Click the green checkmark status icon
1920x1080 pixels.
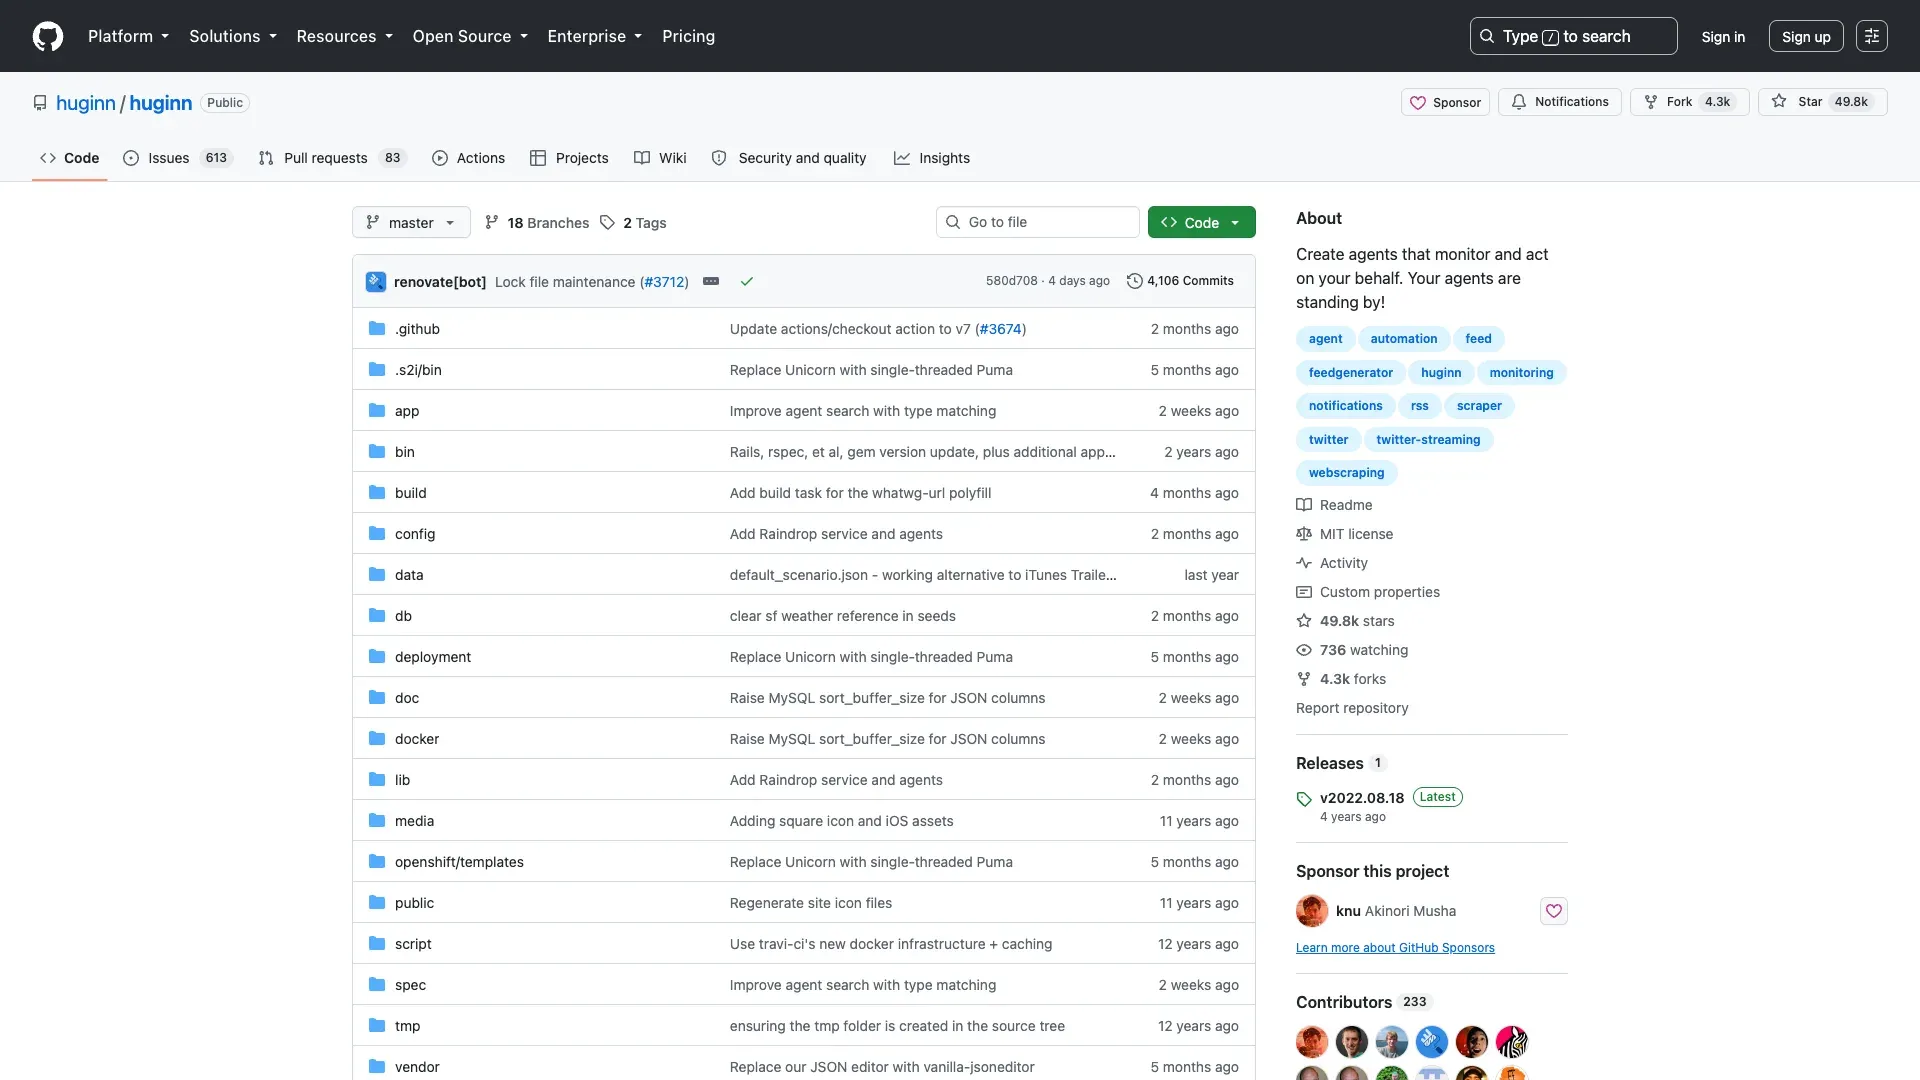point(747,282)
